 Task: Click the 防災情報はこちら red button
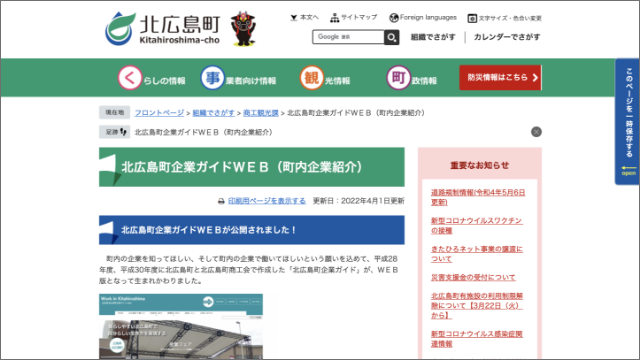click(x=500, y=78)
